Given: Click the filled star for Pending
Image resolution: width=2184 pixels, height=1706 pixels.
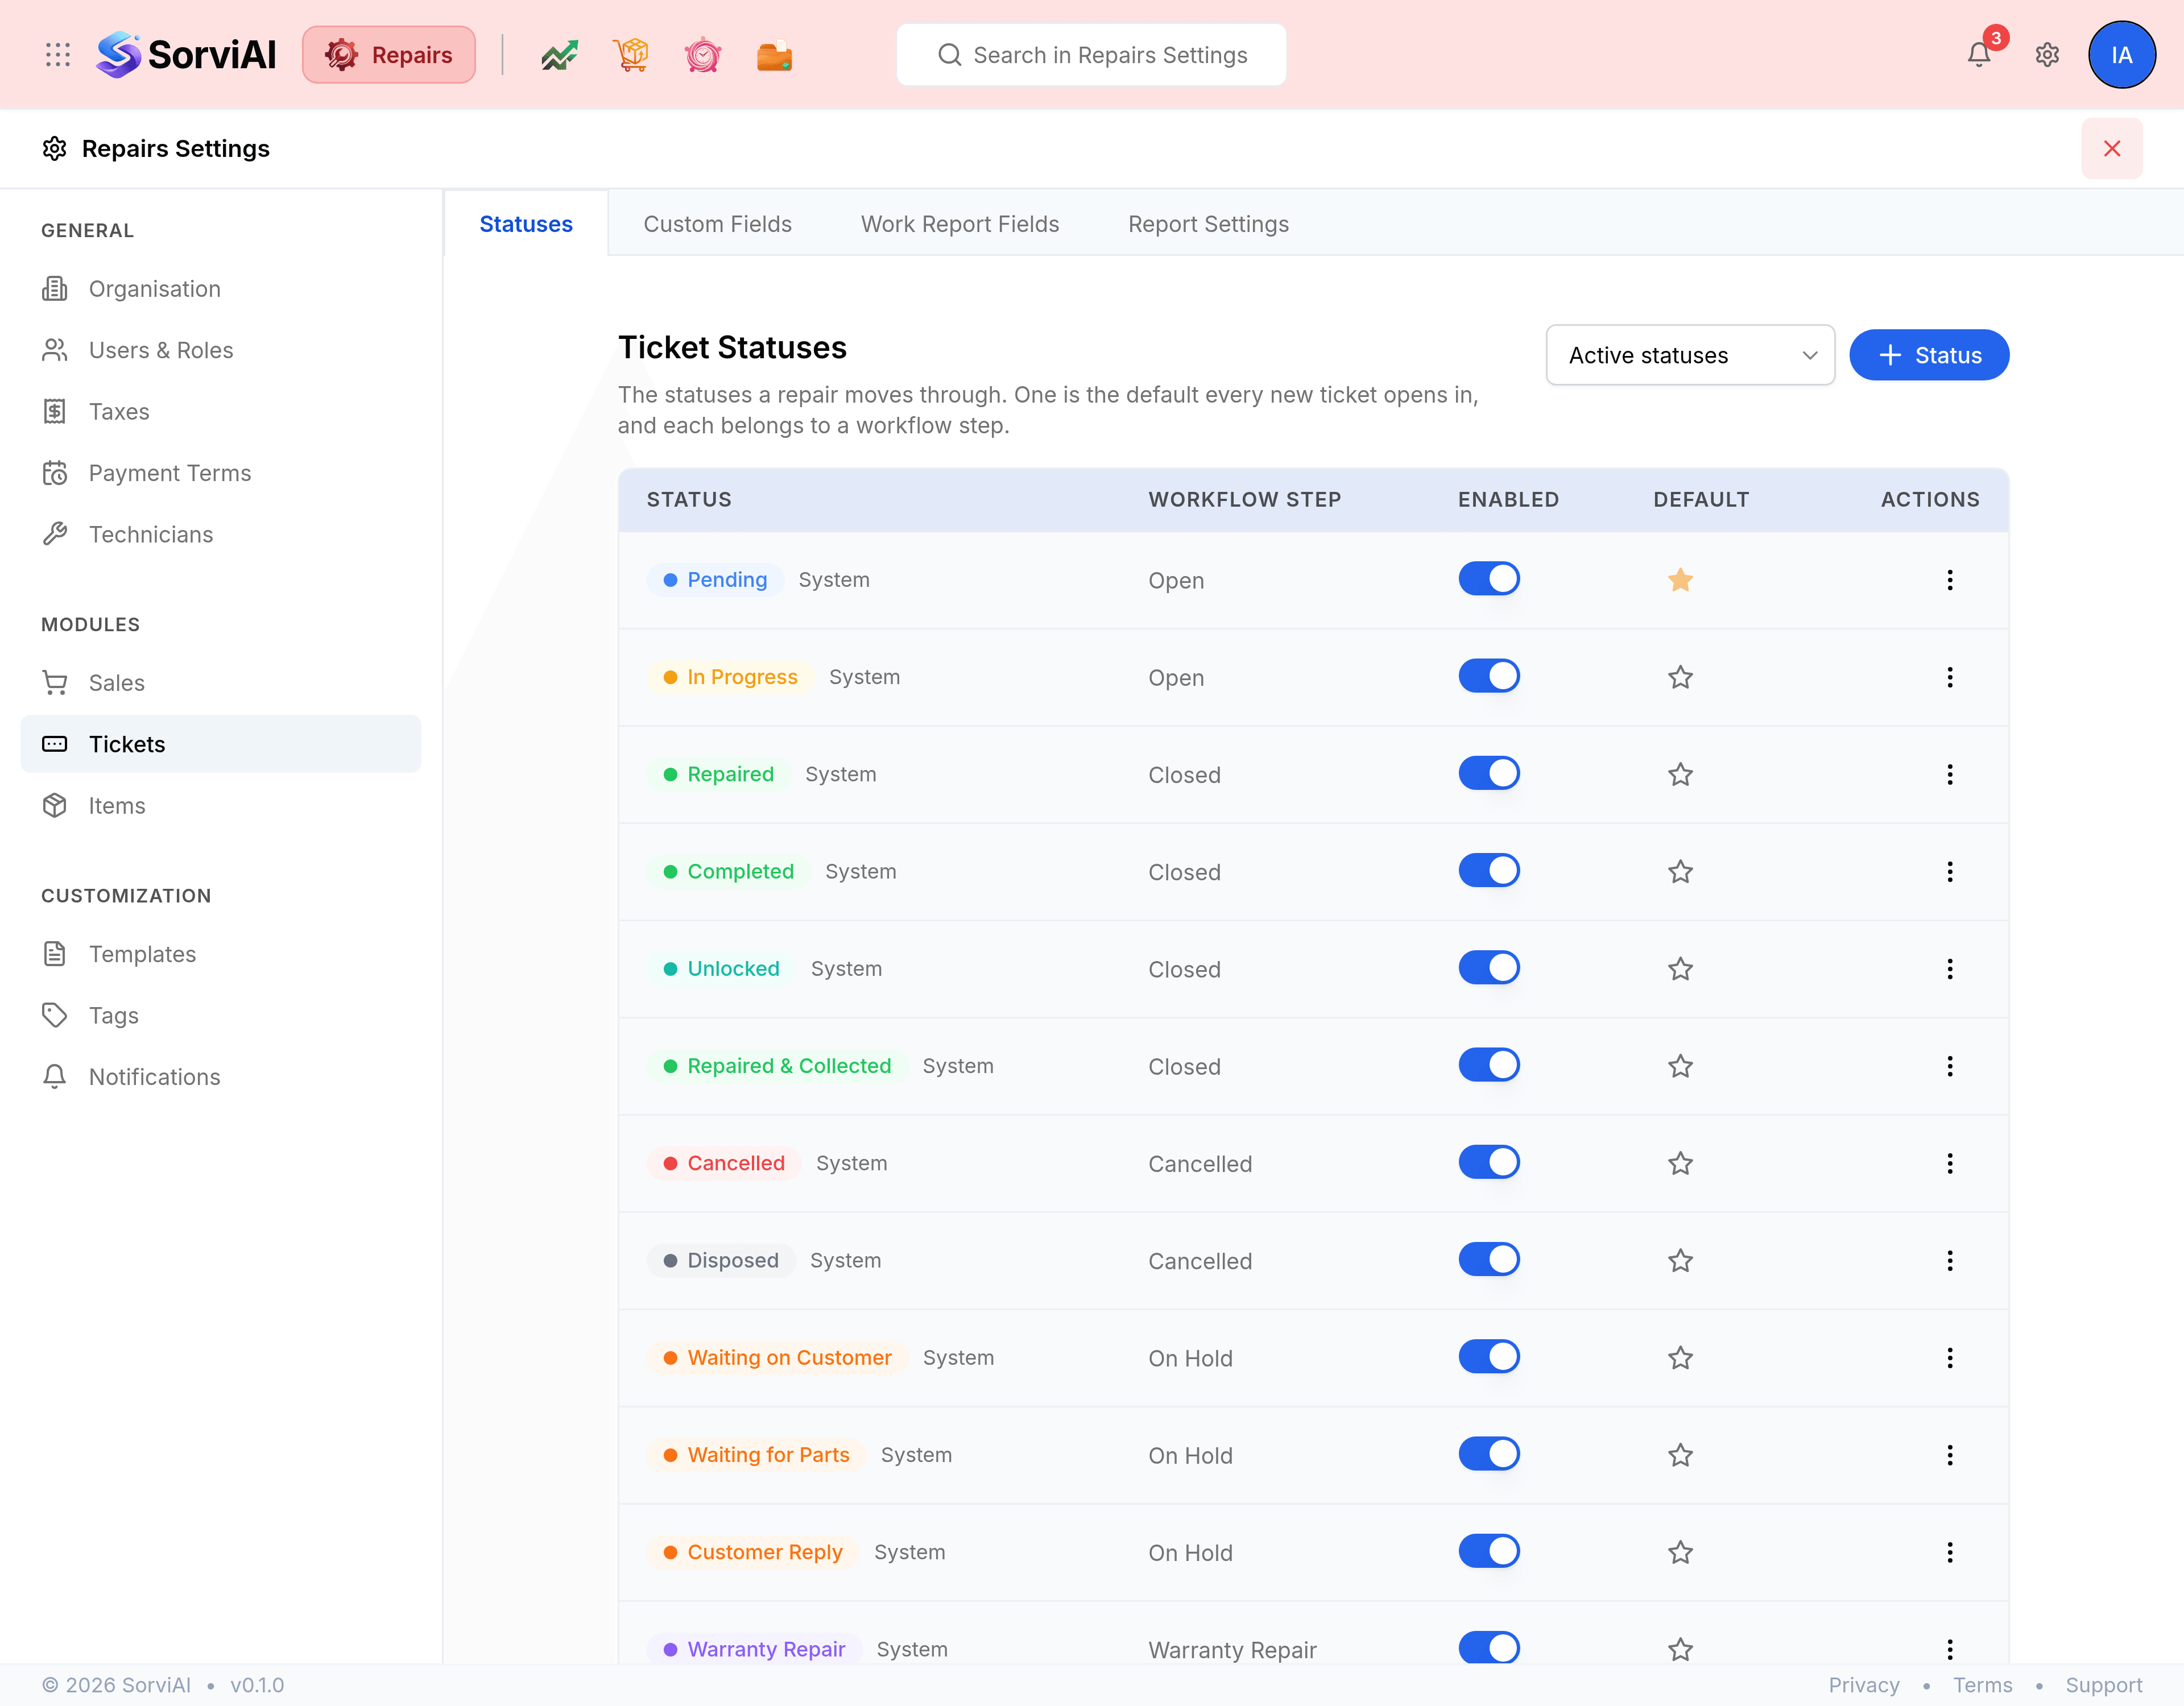Looking at the screenshot, I should pos(1680,580).
